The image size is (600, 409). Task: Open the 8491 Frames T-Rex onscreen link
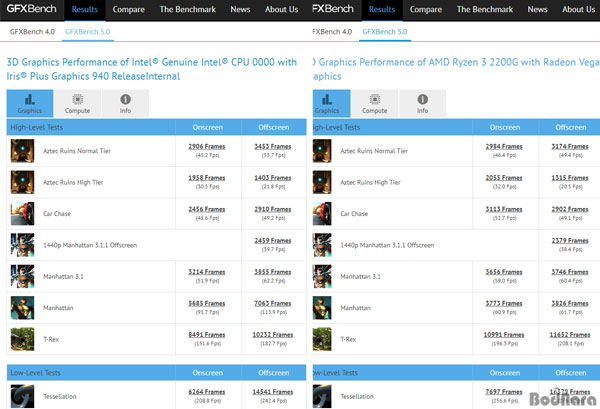[207, 335]
